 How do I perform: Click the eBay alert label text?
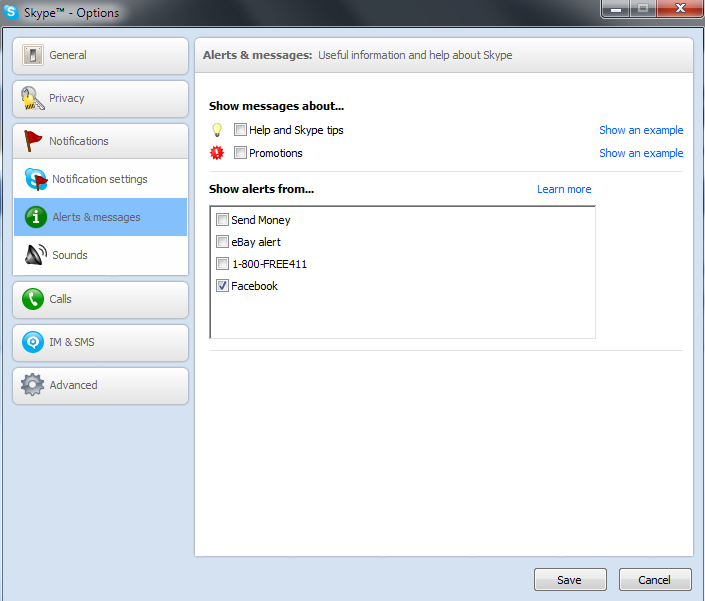pos(256,242)
